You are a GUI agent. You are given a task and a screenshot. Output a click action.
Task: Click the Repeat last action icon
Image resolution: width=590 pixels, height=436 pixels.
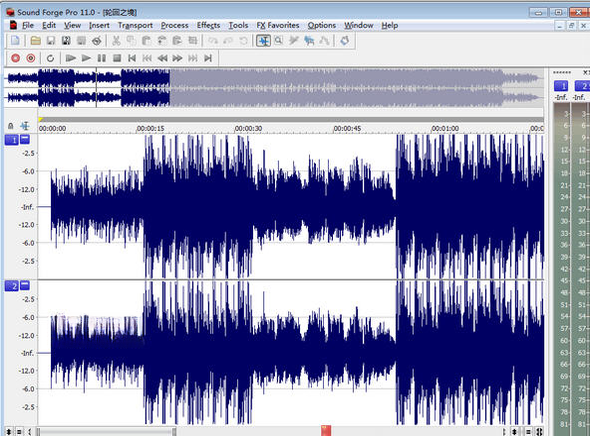point(243,40)
